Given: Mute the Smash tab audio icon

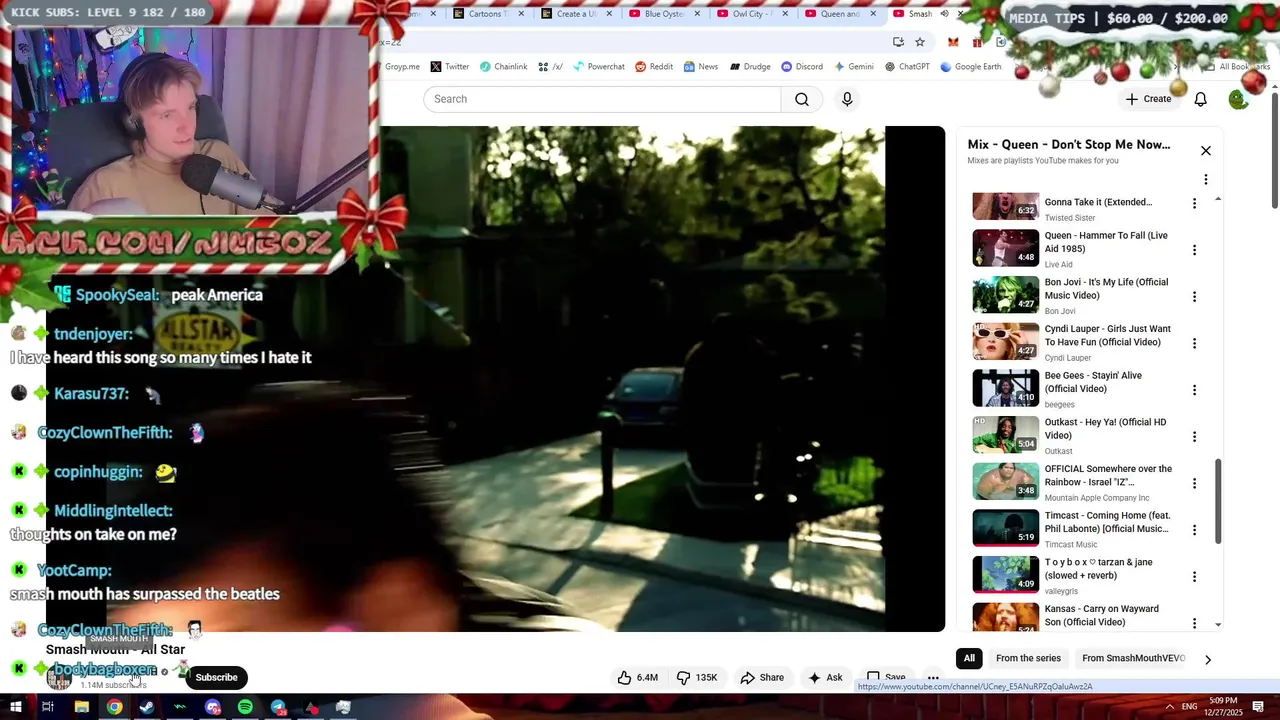Looking at the screenshot, I should click(x=944, y=14).
